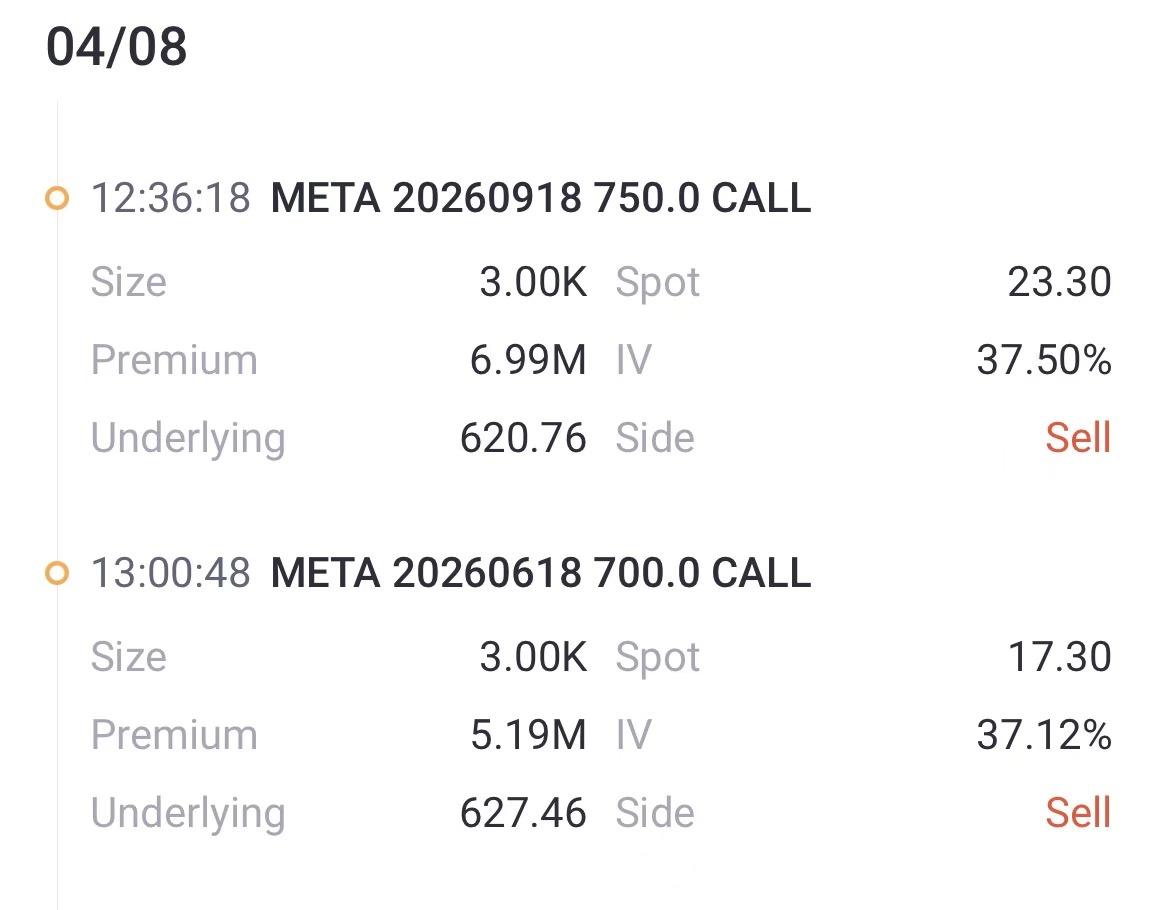Click the red Sell label on second trade
1170x910 pixels.
[1078, 812]
